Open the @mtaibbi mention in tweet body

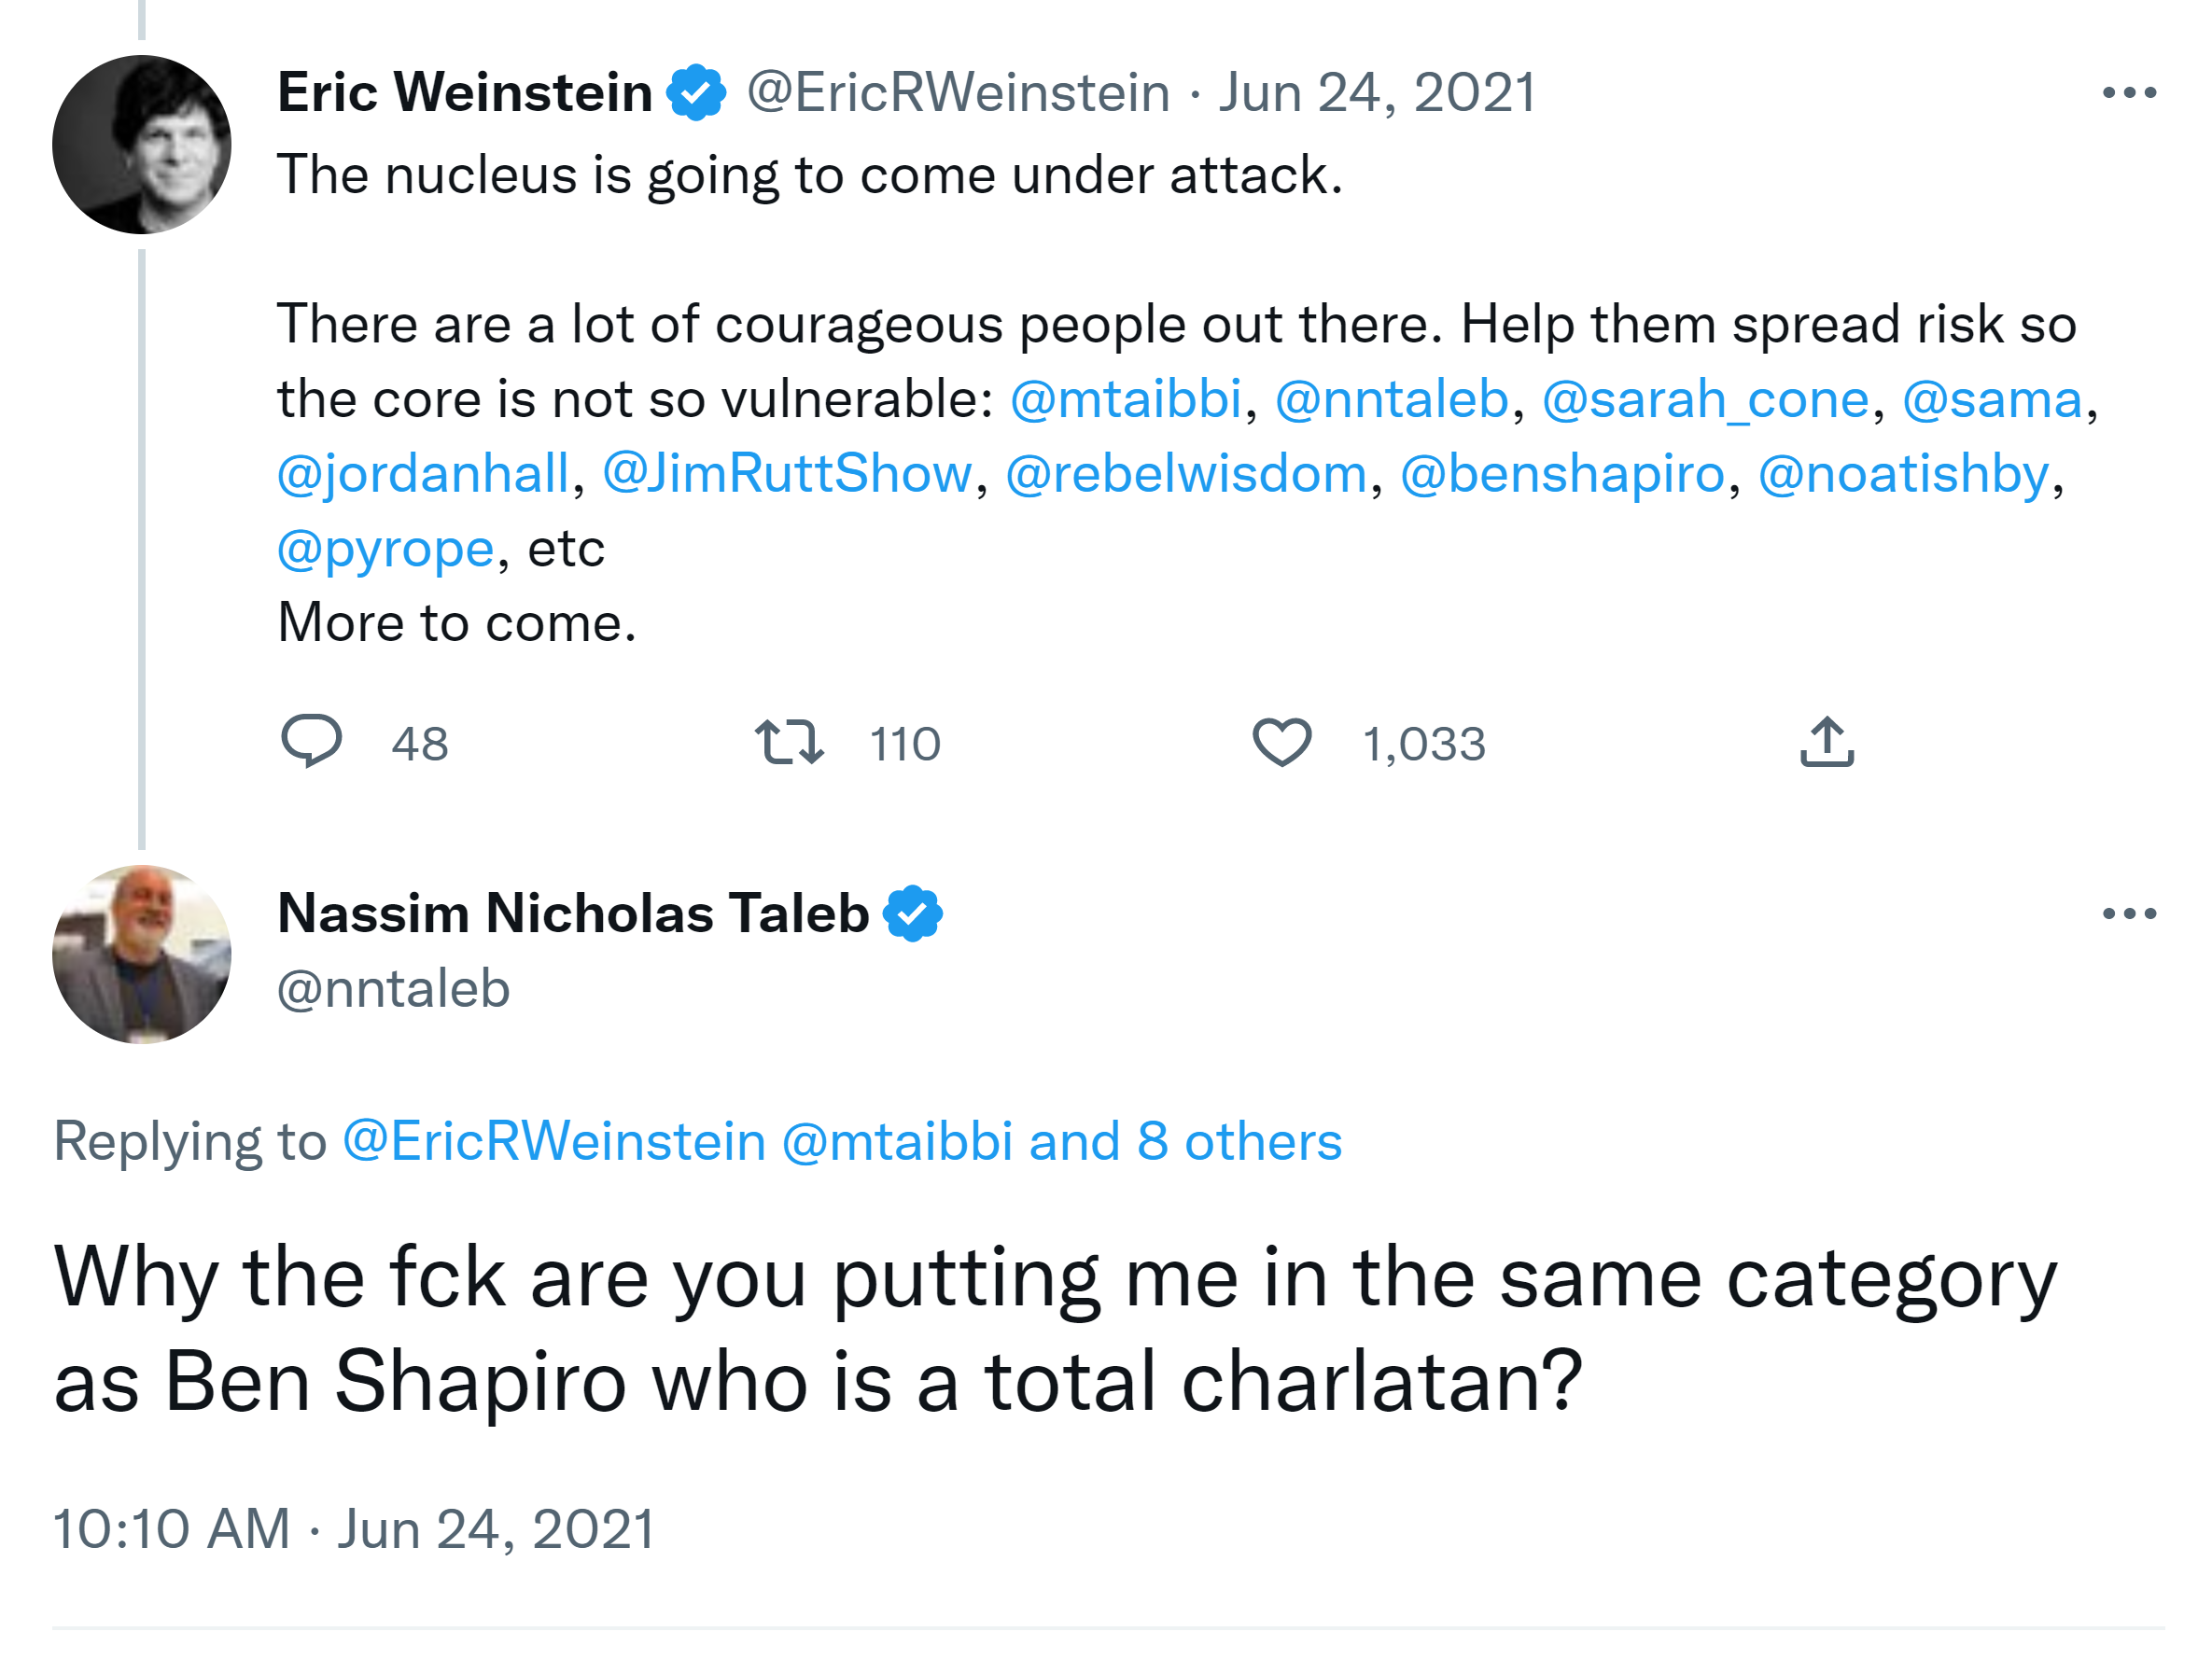[x=1126, y=399]
